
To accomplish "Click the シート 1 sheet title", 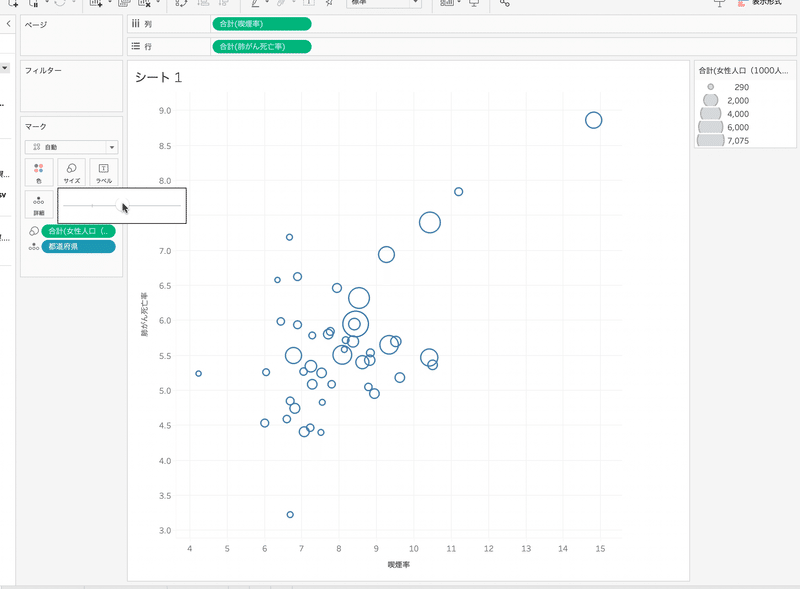I will [x=158, y=77].
